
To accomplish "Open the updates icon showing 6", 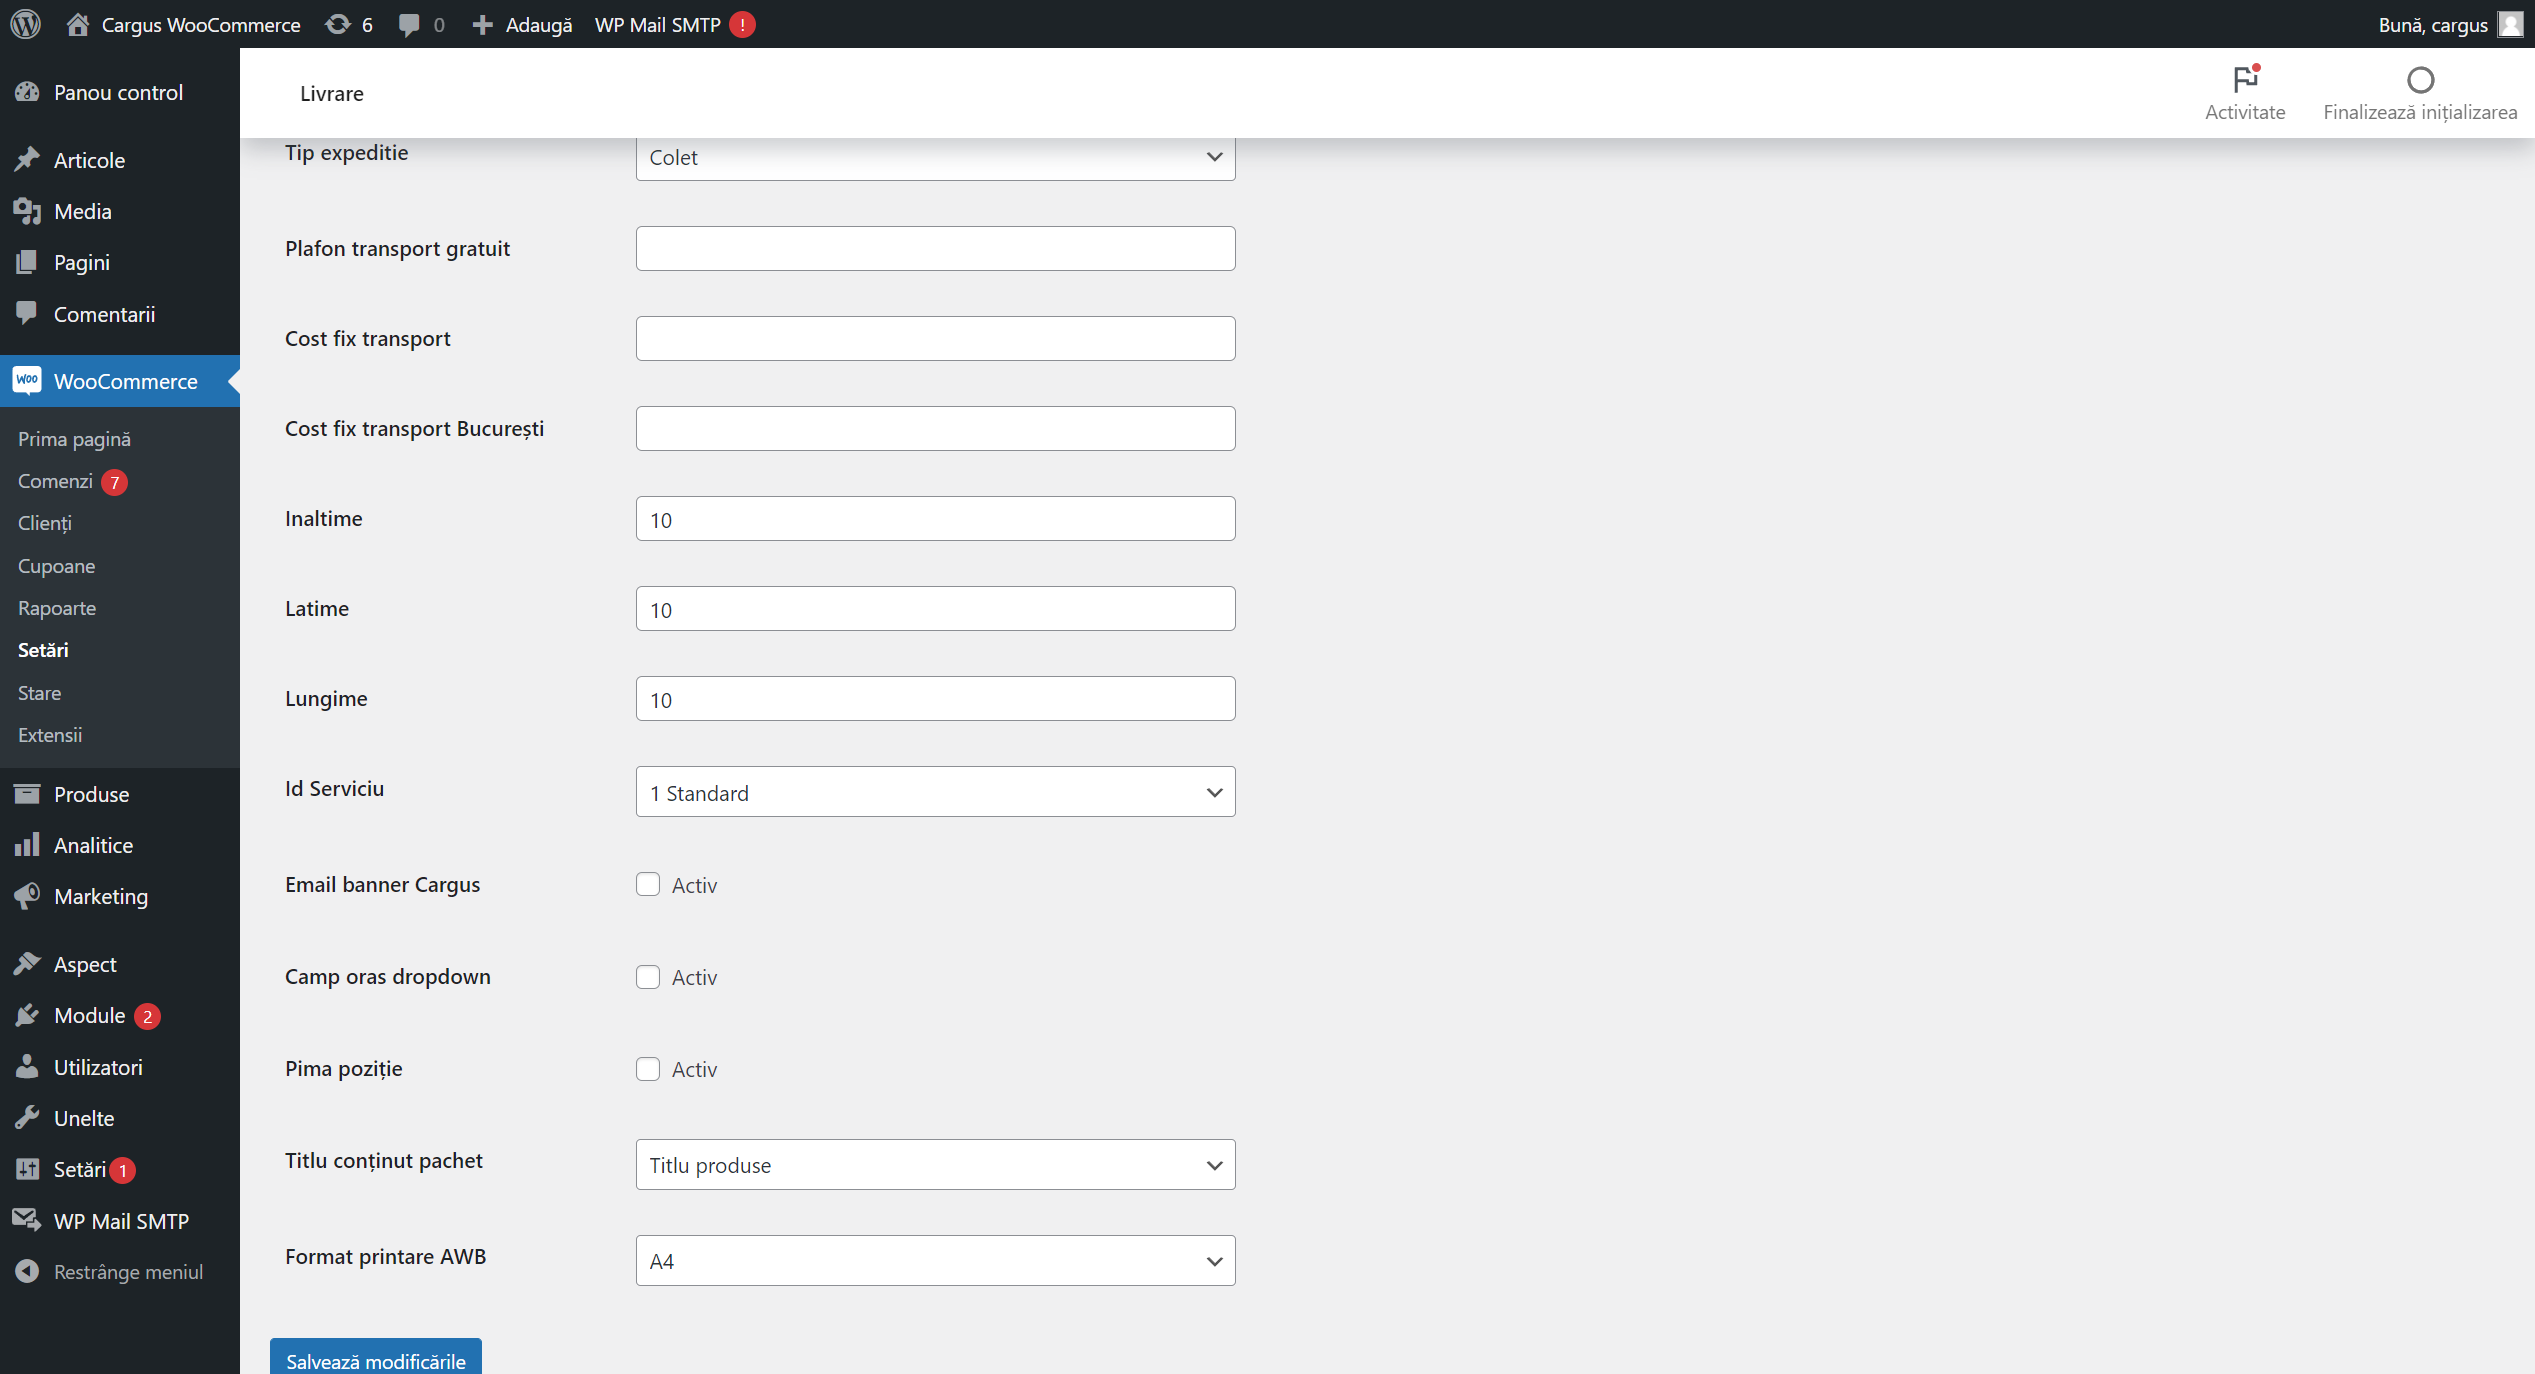I will [x=338, y=24].
